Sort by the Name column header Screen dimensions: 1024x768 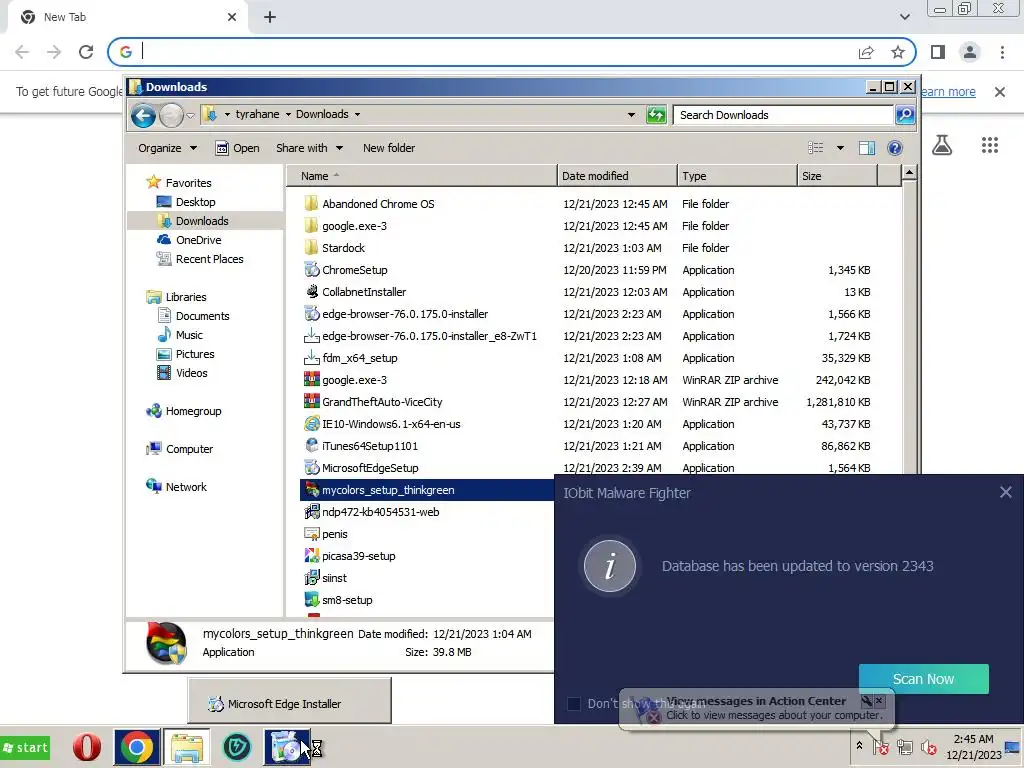pos(422,176)
